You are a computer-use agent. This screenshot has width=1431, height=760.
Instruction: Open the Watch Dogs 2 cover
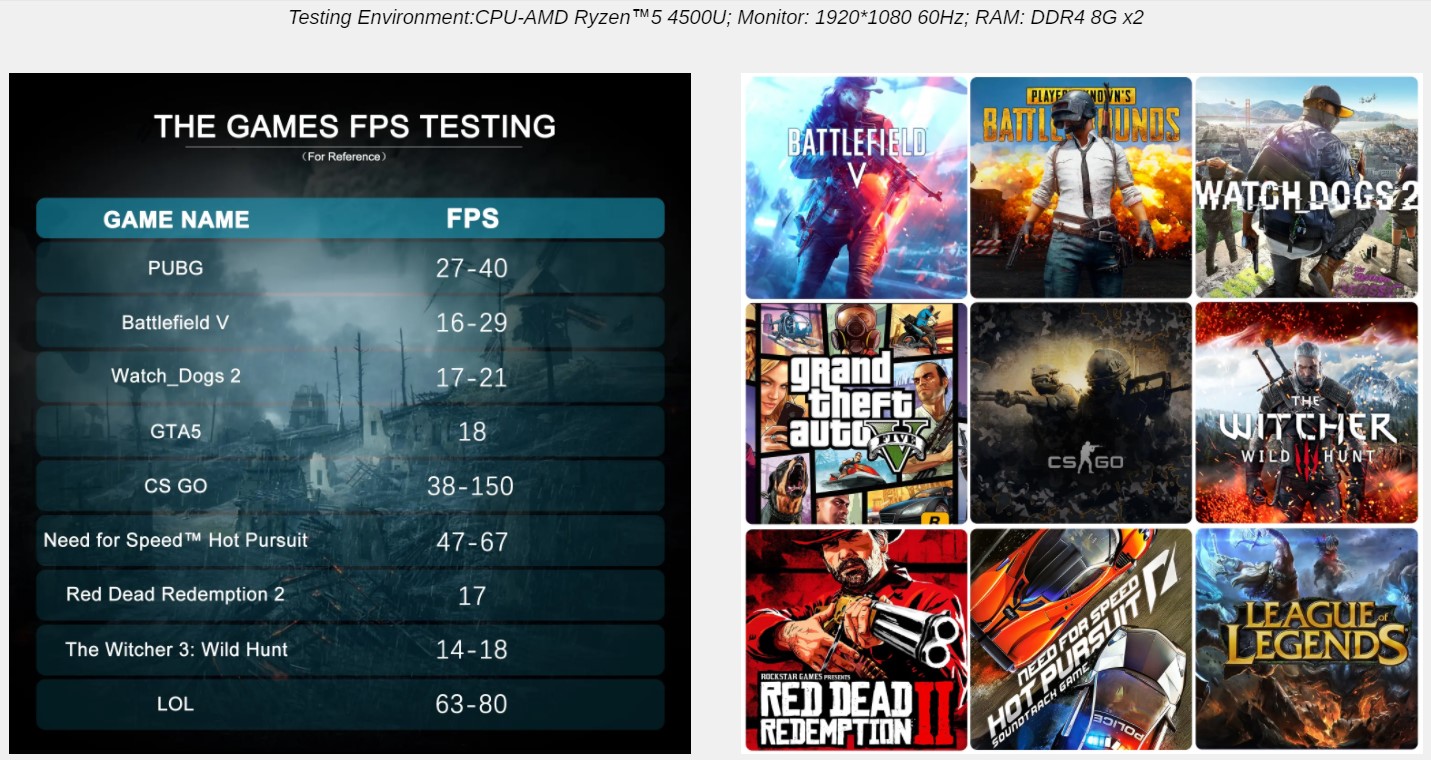1306,187
